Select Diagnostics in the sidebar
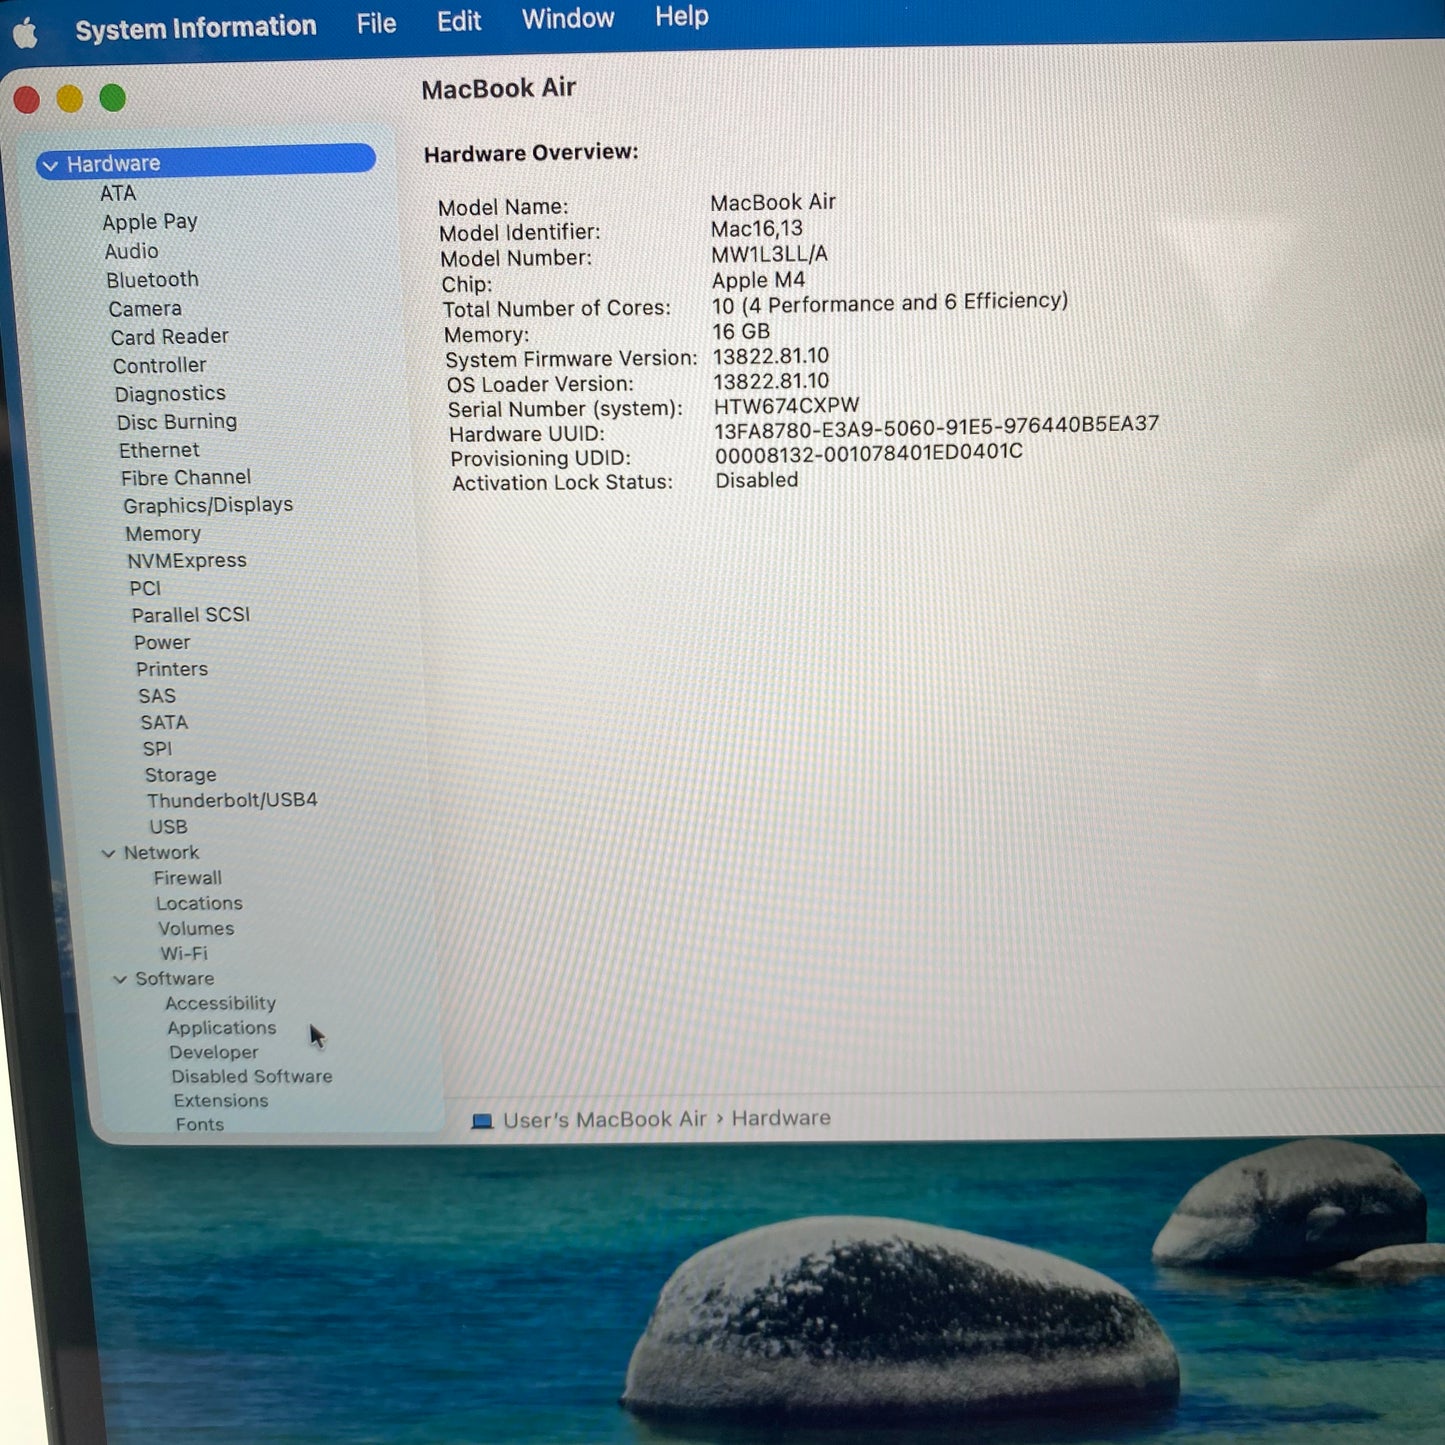This screenshot has height=1445, width=1445. click(x=170, y=394)
